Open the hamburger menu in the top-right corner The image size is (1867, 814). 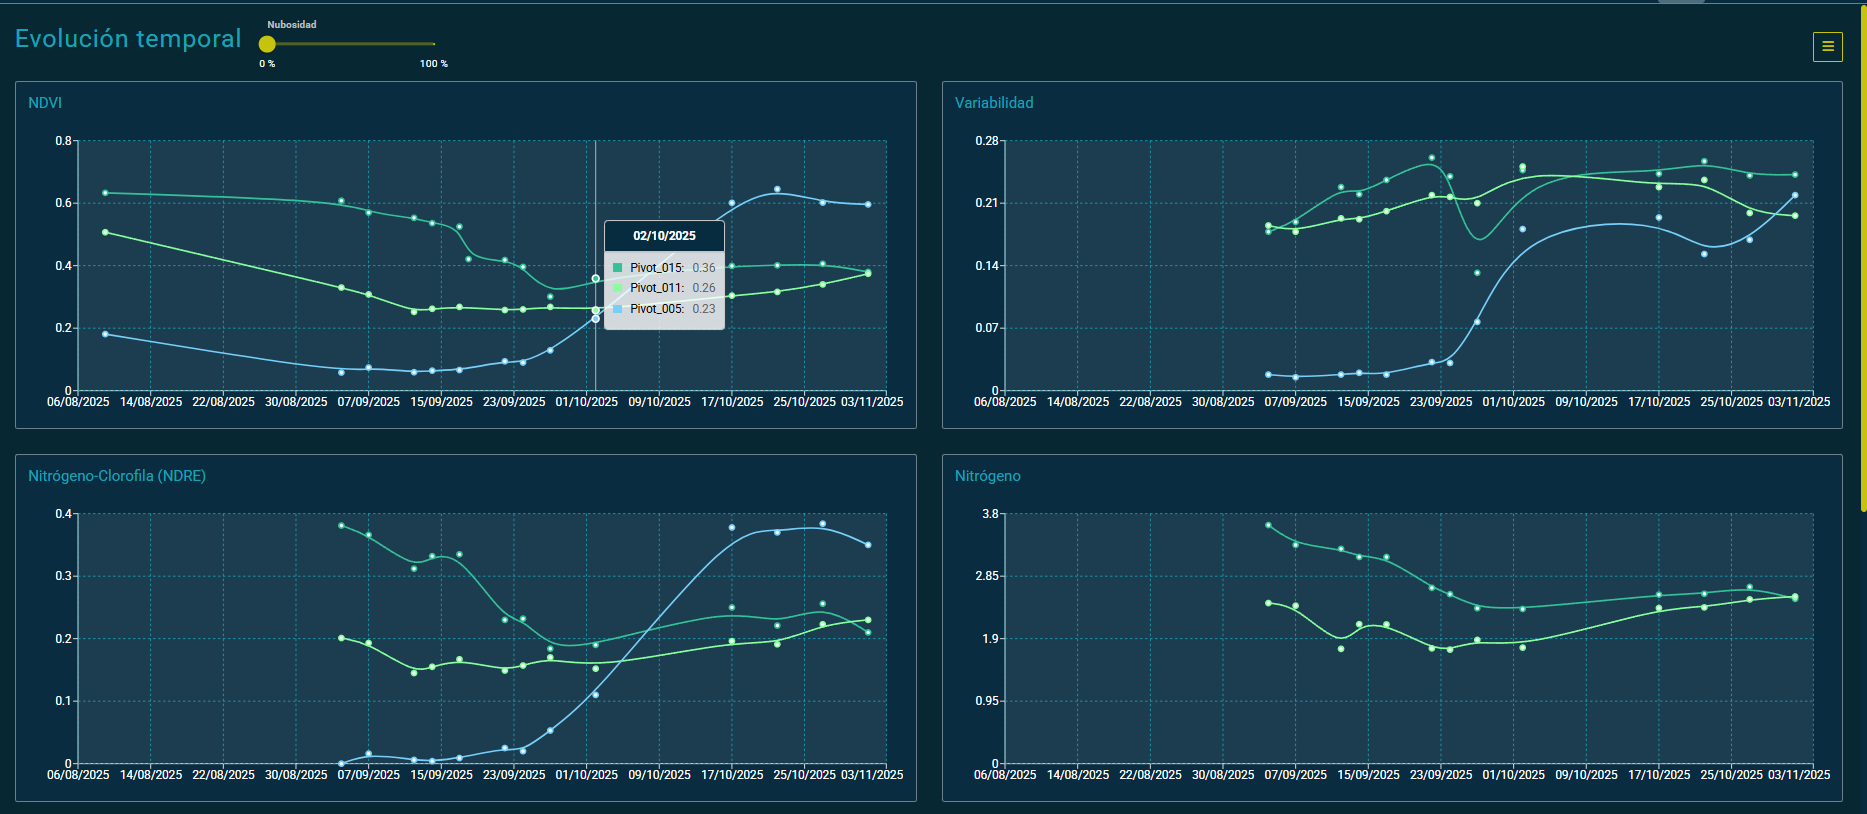[x=1827, y=46]
